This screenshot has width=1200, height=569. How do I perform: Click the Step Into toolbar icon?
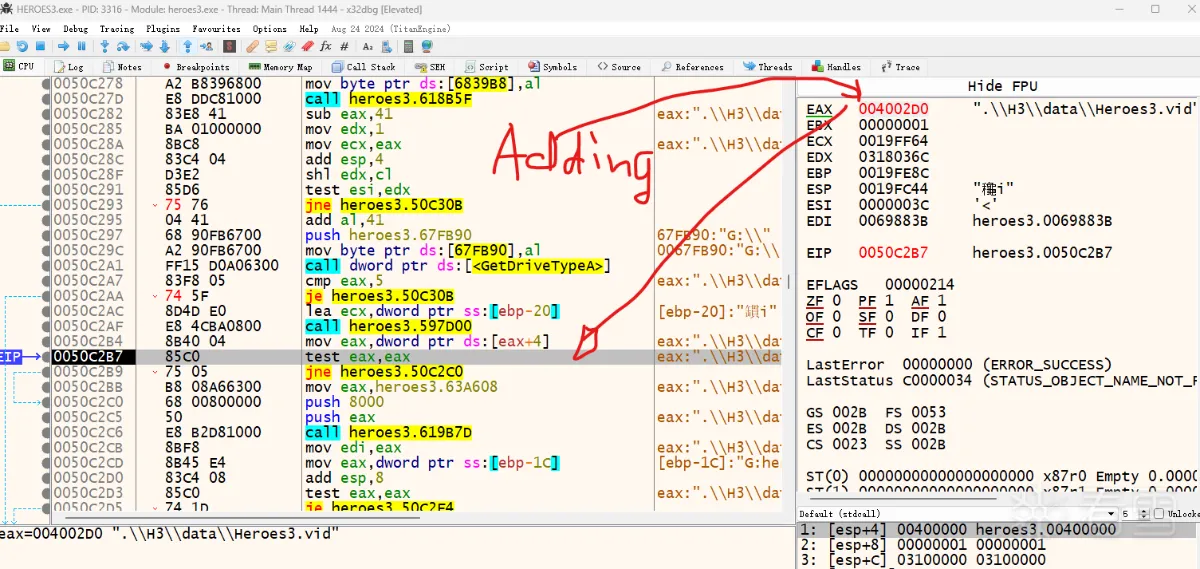tap(103, 46)
